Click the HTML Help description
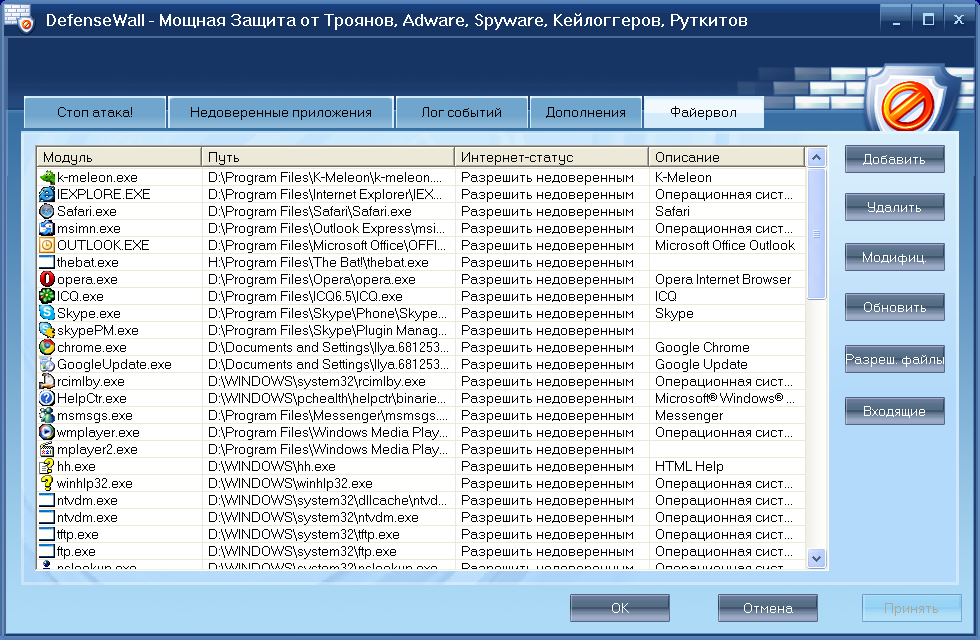The width and height of the screenshot is (980, 640). (689, 466)
